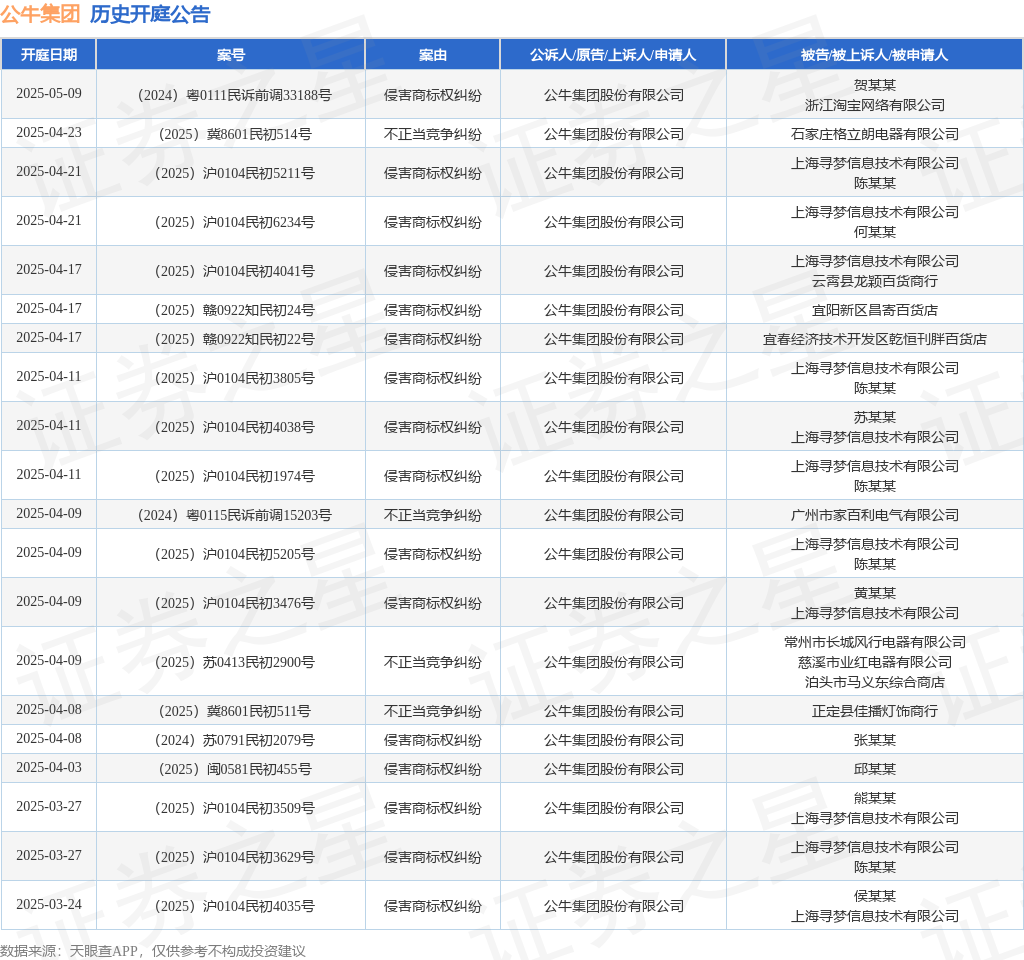Click defendant 石家庄格立朗电器有限公司
Viewport: 1024px width, 960px height.
pos(874,134)
